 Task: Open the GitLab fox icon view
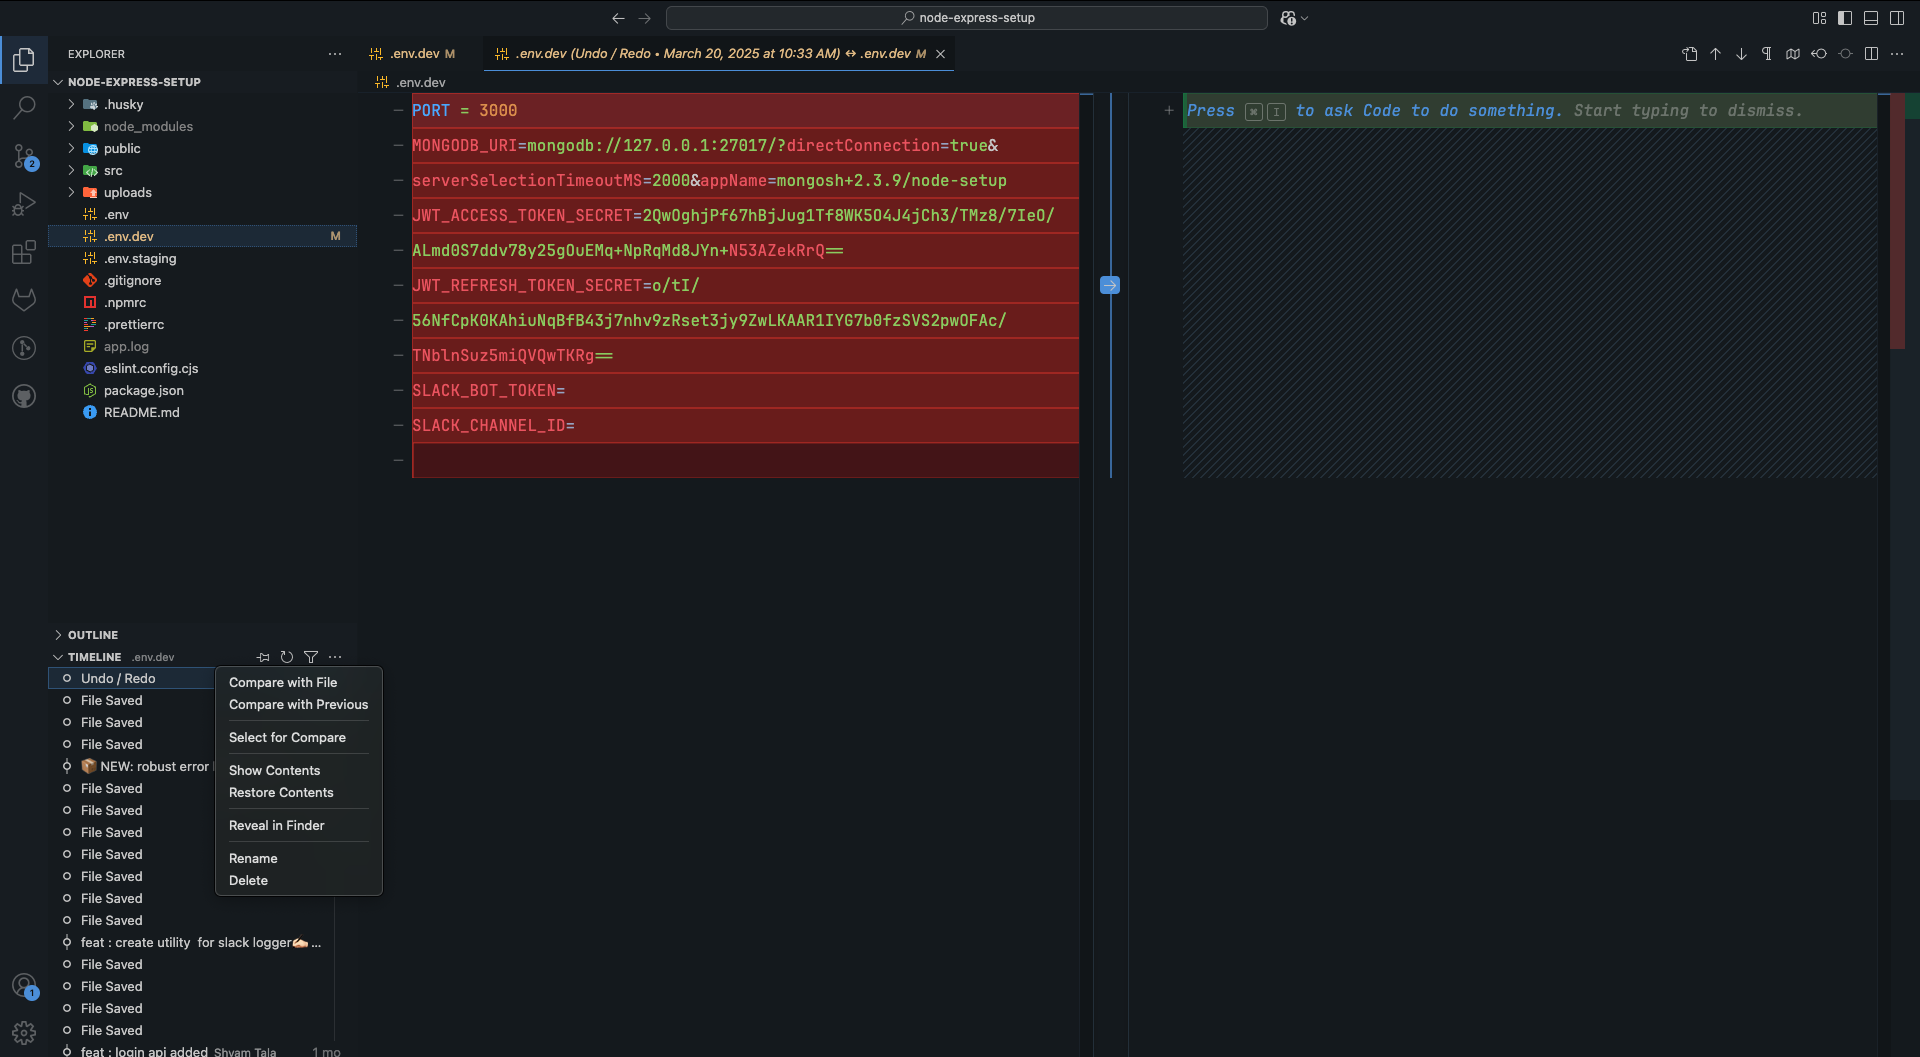pyautogui.click(x=24, y=299)
